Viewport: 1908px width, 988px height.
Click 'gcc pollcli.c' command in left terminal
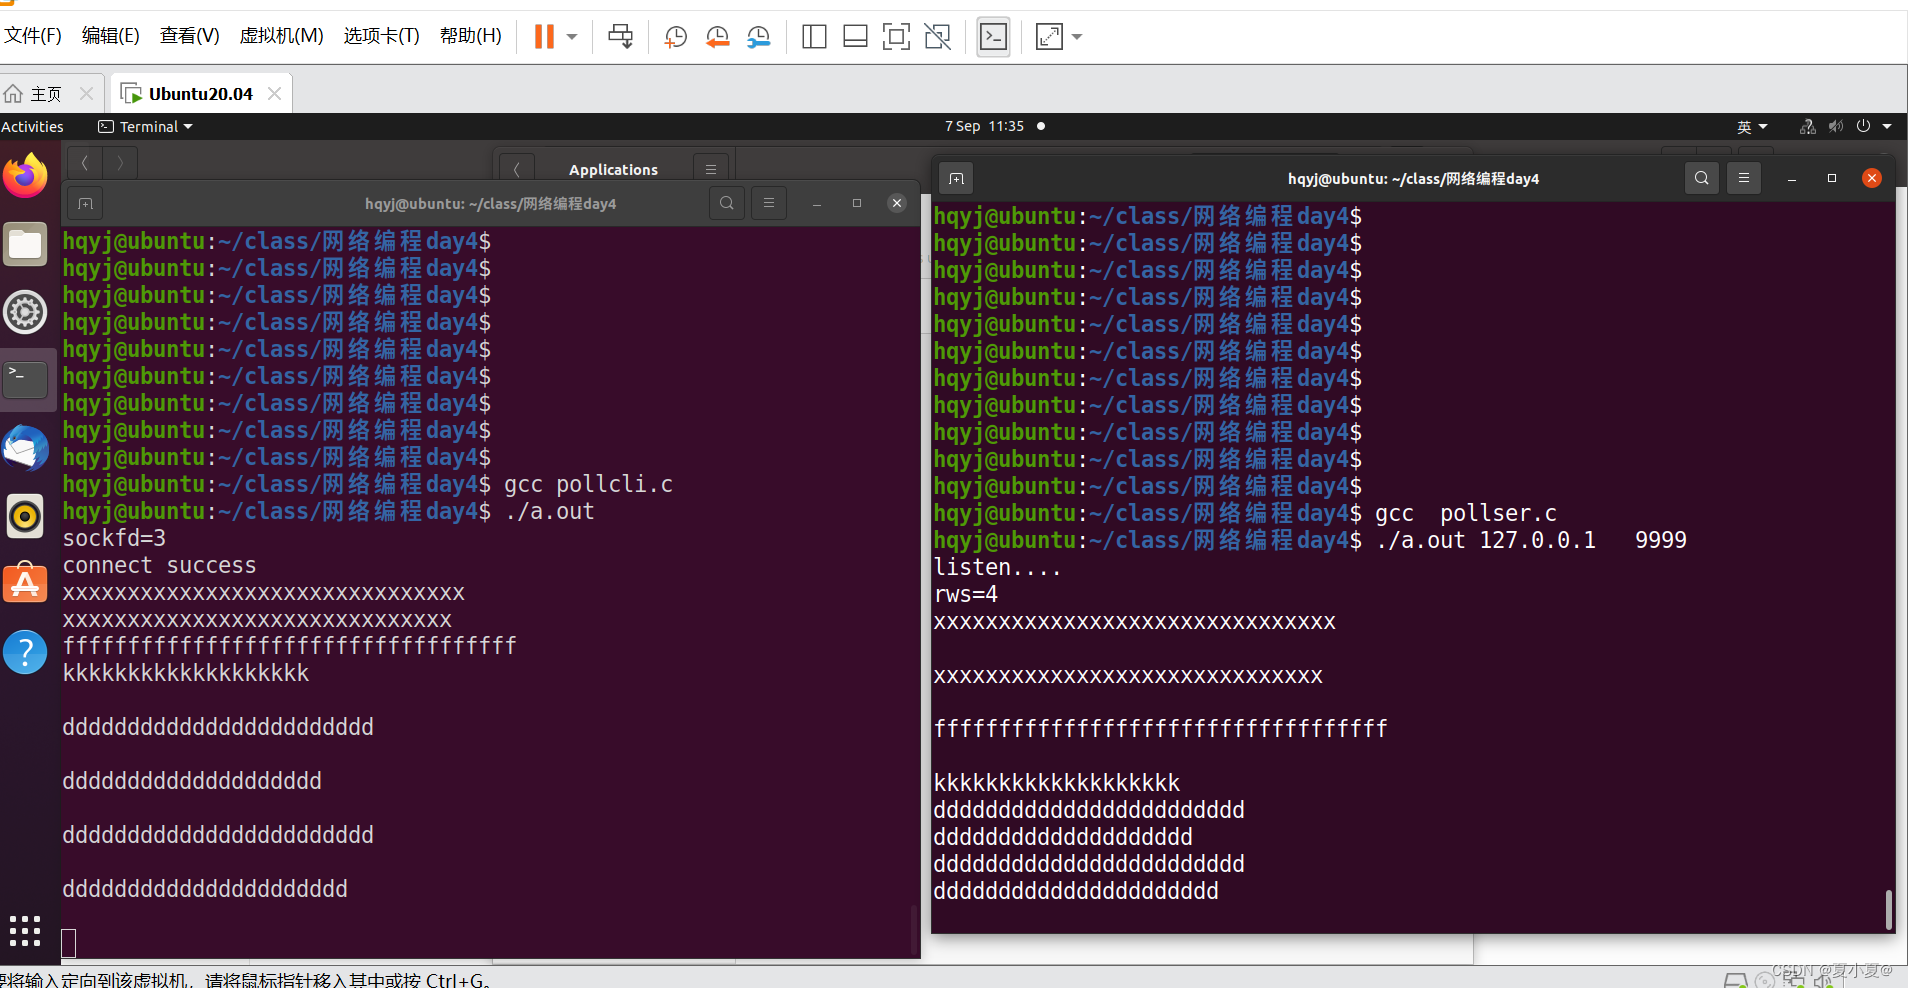588,484
